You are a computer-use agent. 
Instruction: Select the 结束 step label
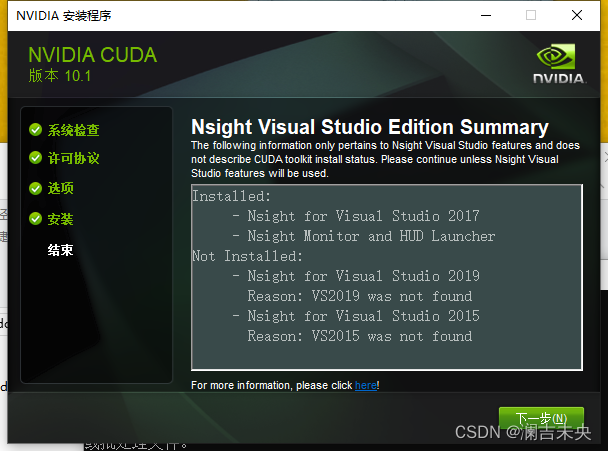[x=60, y=250]
